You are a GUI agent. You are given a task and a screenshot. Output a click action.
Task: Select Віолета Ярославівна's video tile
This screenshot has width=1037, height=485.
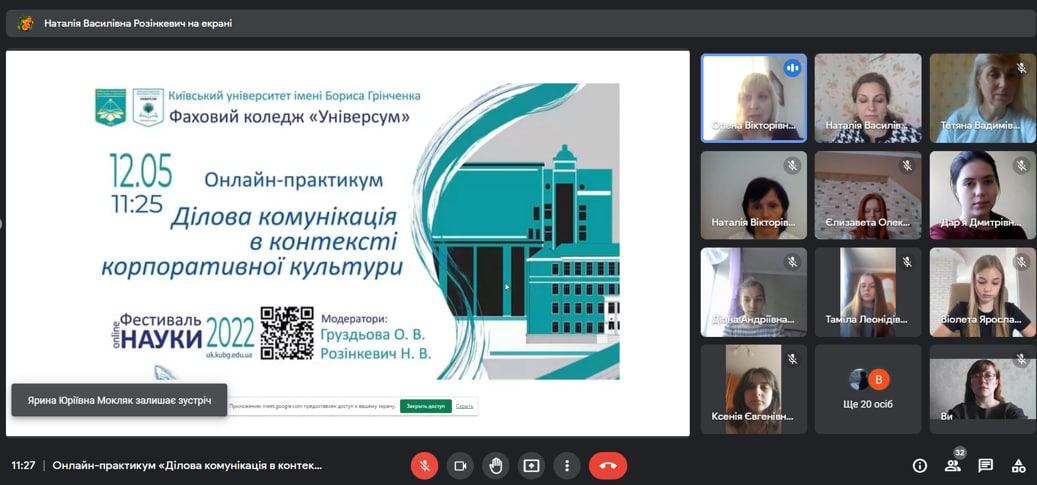(x=983, y=292)
